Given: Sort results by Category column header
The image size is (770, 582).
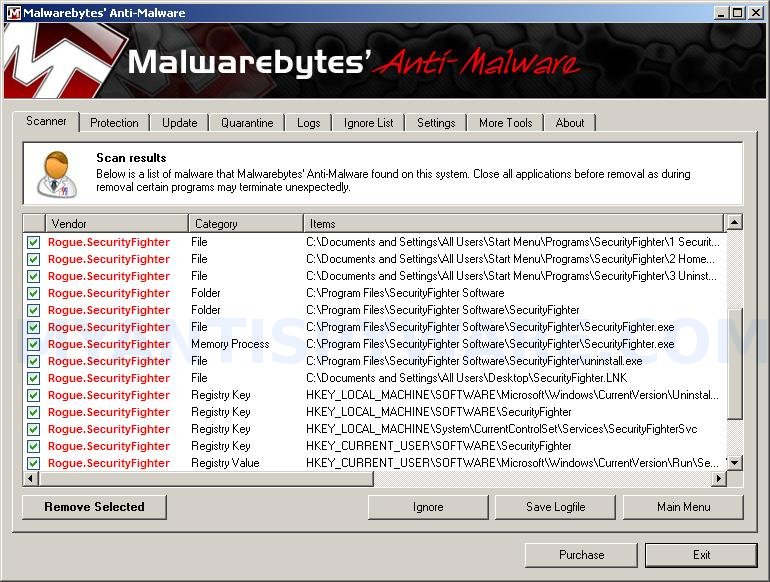Looking at the screenshot, I should pos(246,224).
